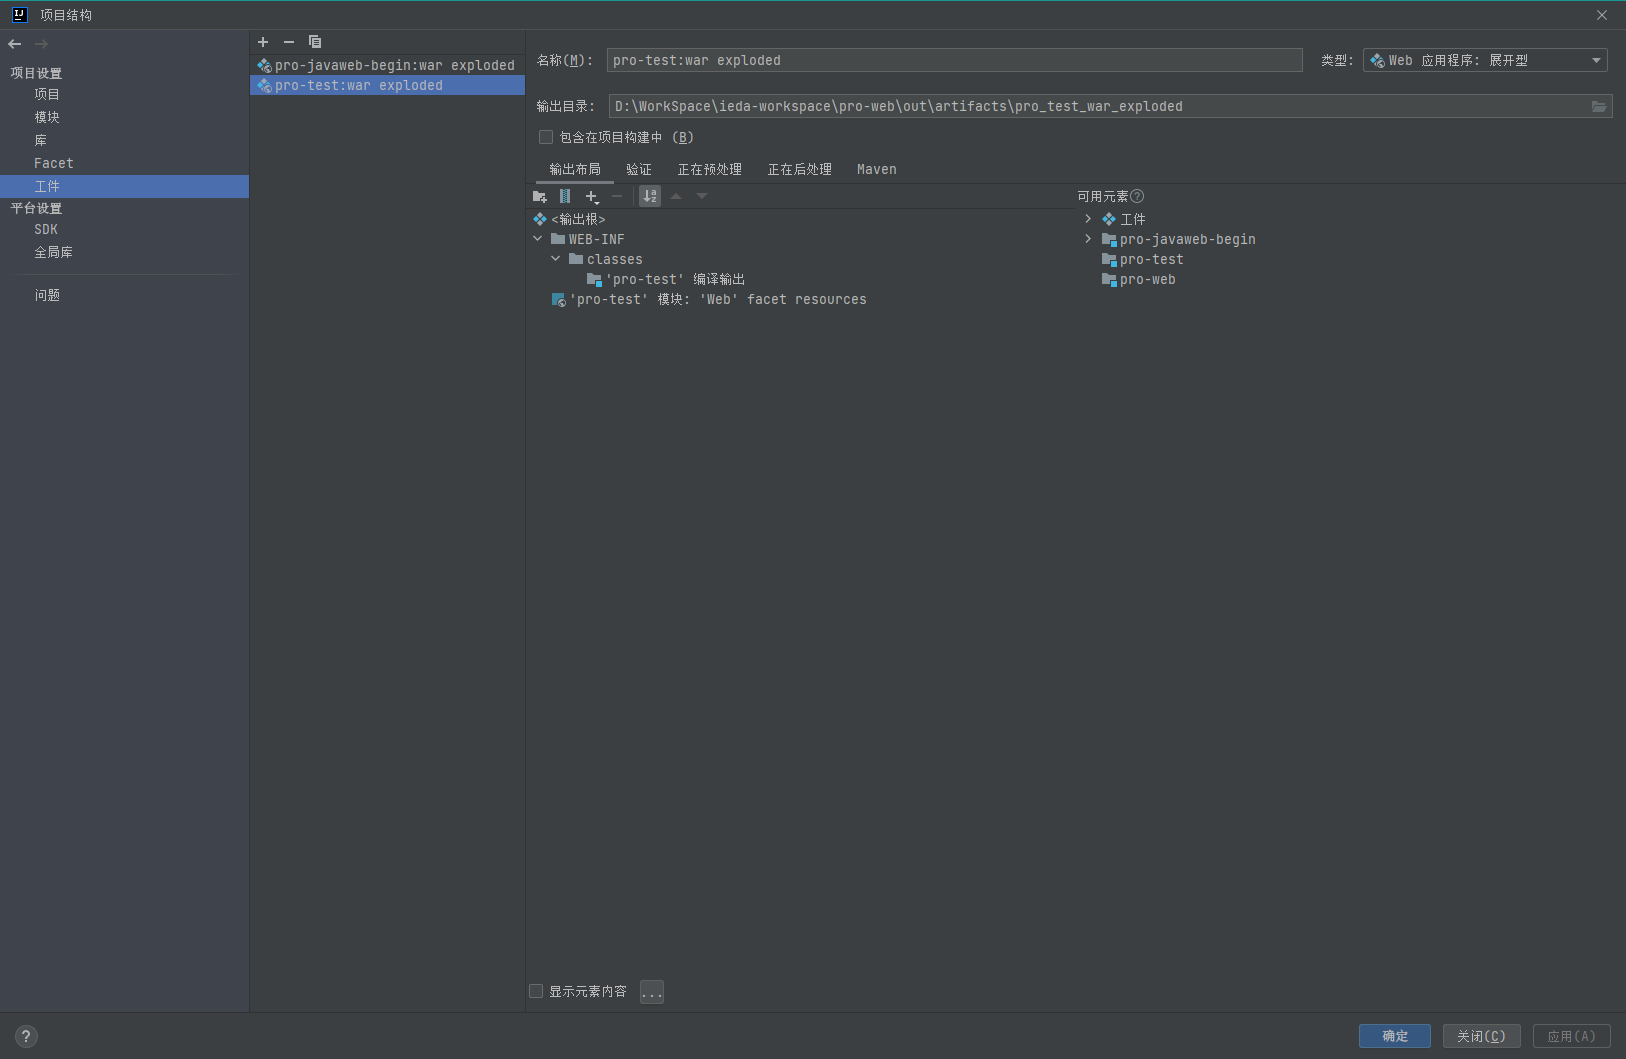This screenshot has width=1626, height=1059.
Task: Open the add copy of dropdown plus
Action: coord(592,197)
